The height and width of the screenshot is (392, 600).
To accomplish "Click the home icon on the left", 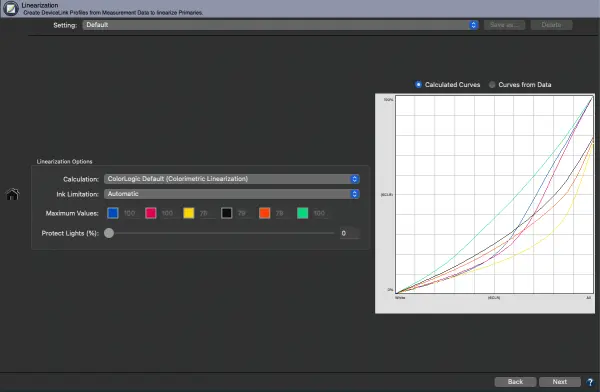I will click(x=12, y=194).
